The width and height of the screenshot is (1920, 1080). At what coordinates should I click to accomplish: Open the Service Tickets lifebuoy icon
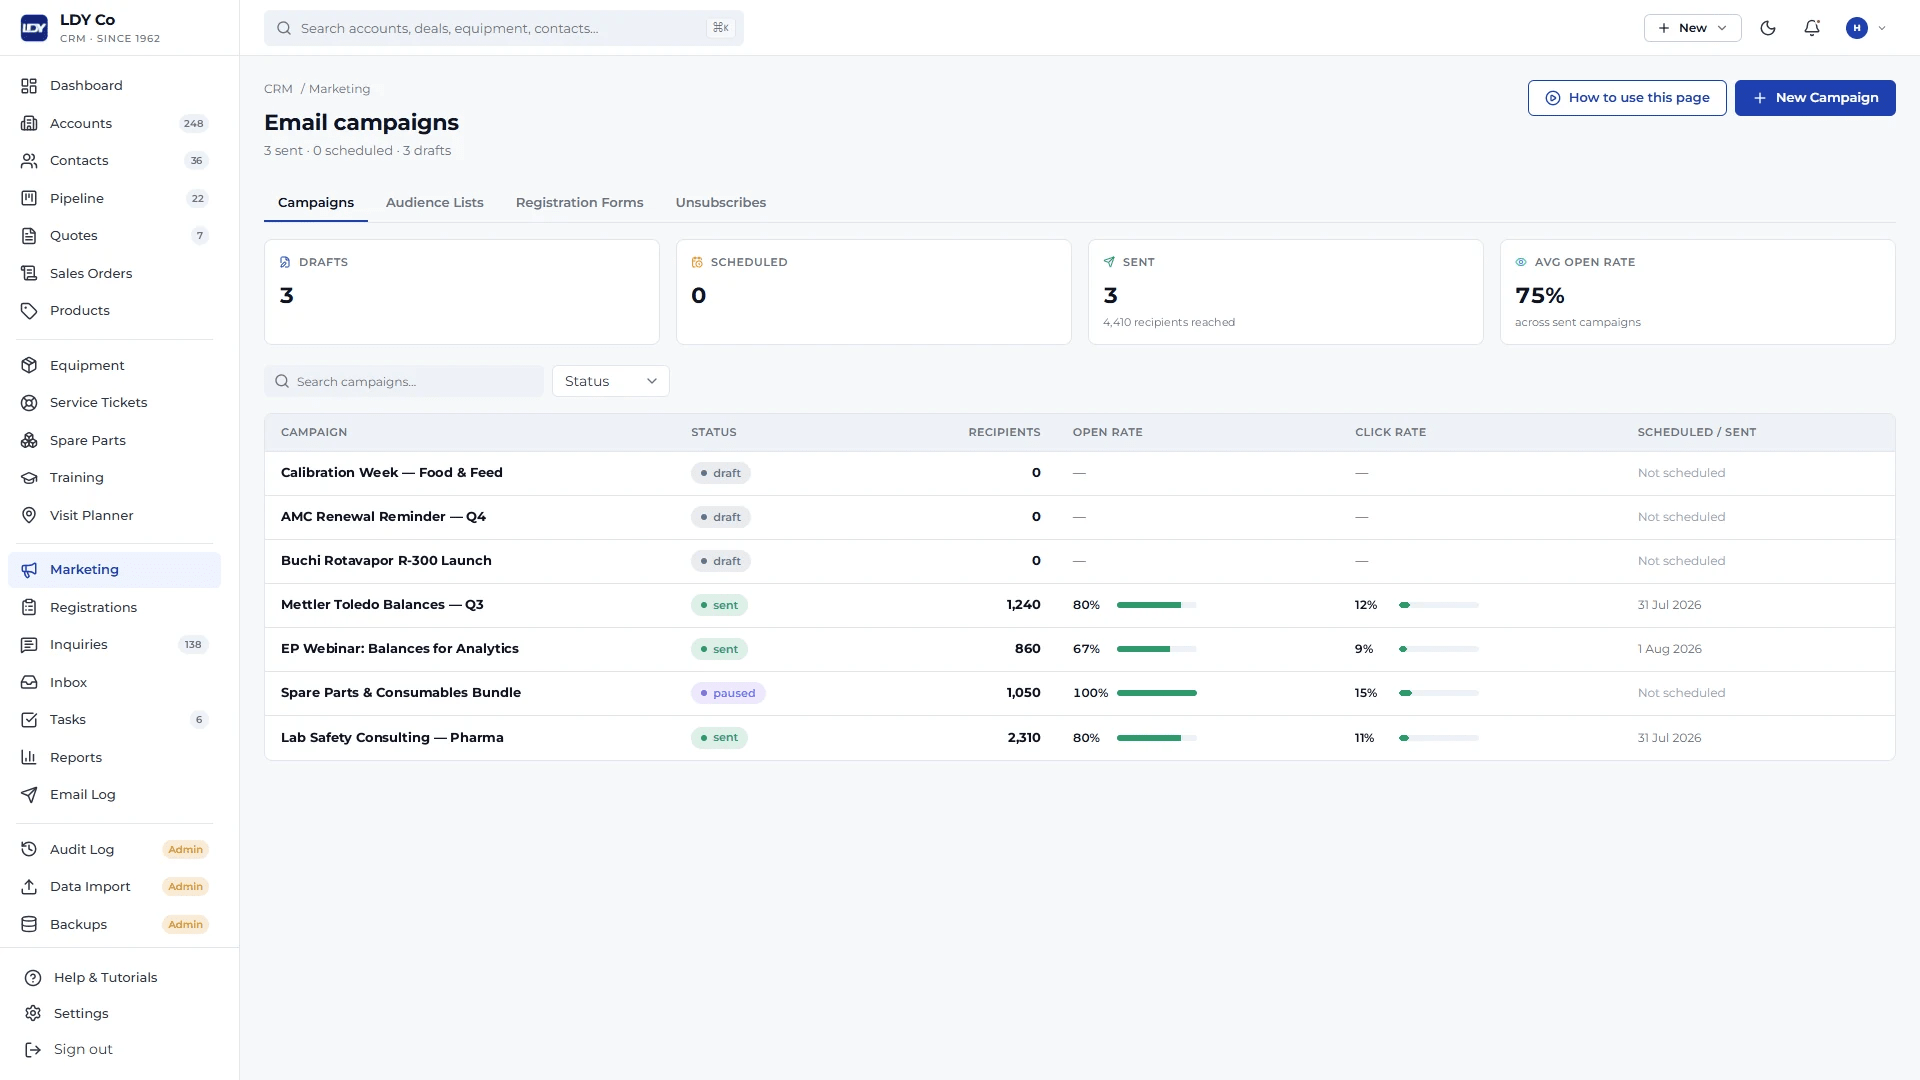click(x=29, y=403)
